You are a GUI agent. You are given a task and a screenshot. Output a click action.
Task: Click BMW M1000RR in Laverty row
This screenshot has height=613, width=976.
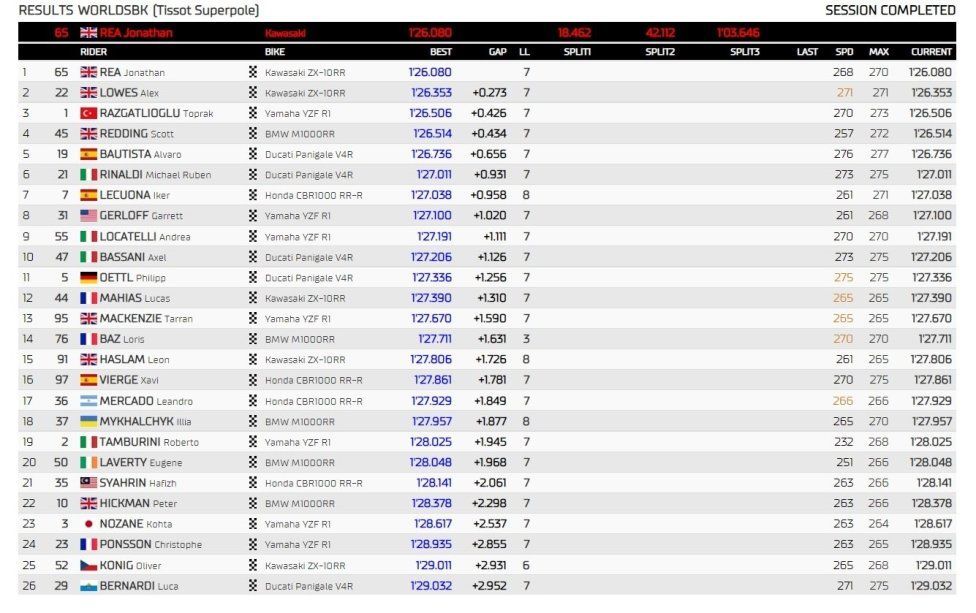point(300,463)
